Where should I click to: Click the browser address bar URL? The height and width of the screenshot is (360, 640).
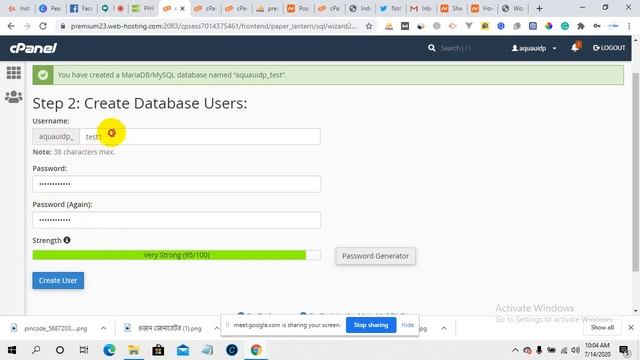[x=213, y=26]
